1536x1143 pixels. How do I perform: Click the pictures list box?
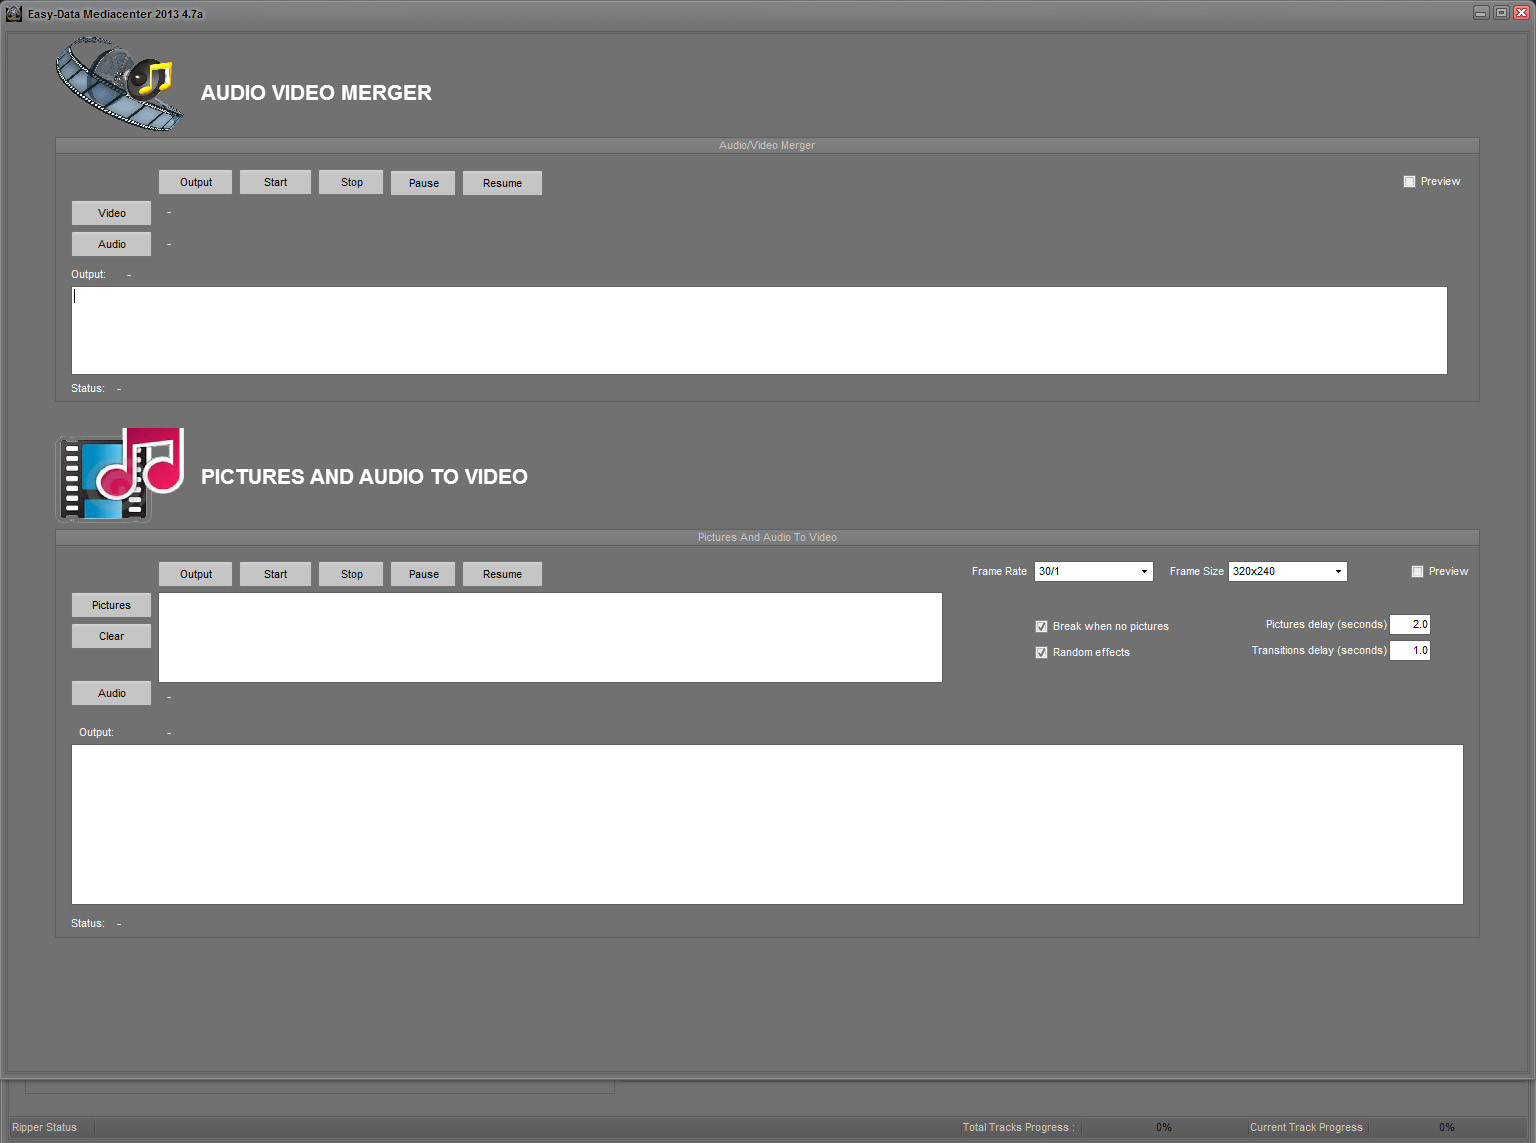pos(550,638)
